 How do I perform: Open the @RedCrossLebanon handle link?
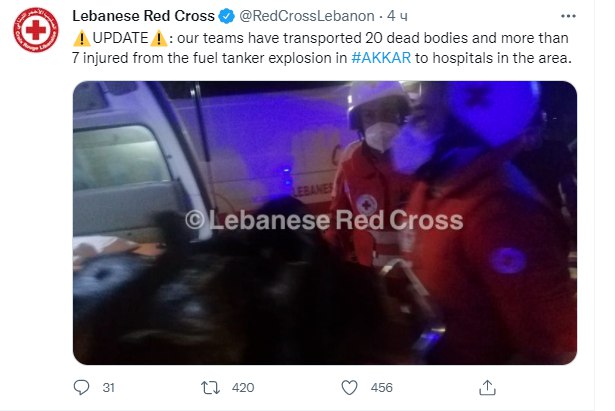point(307,16)
